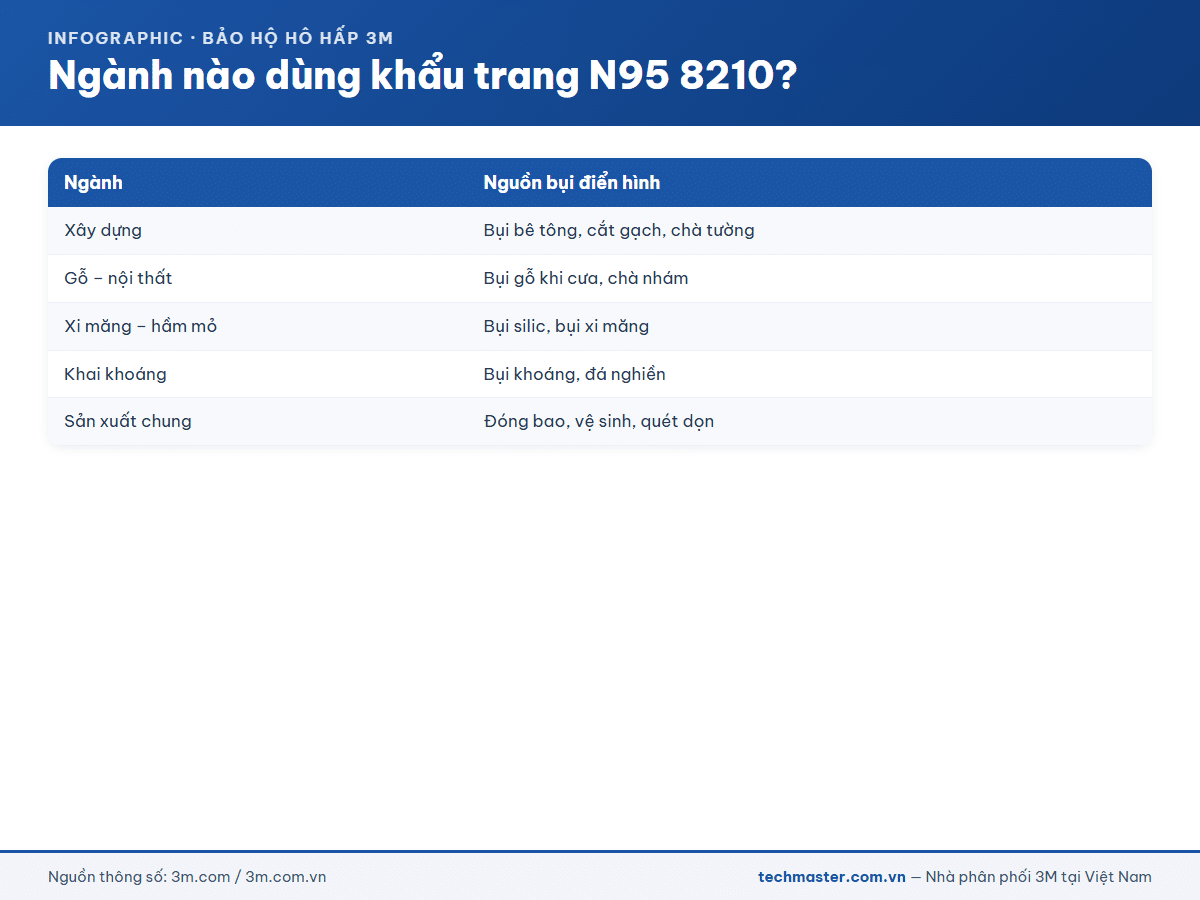The width and height of the screenshot is (1200, 900).
Task: Click the title 'Ngành nào dùng khẩu trang N95 8210?'
Action: (422, 76)
